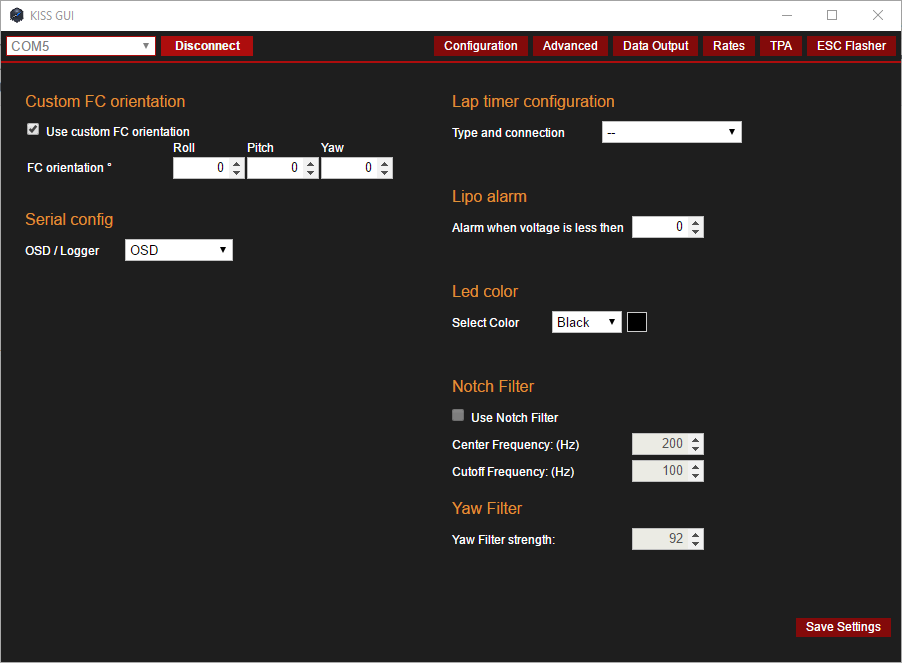The width and height of the screenshot is (902, 663).
Task: Click into the Roll orientation input field
Action: [x=200, y=168]
